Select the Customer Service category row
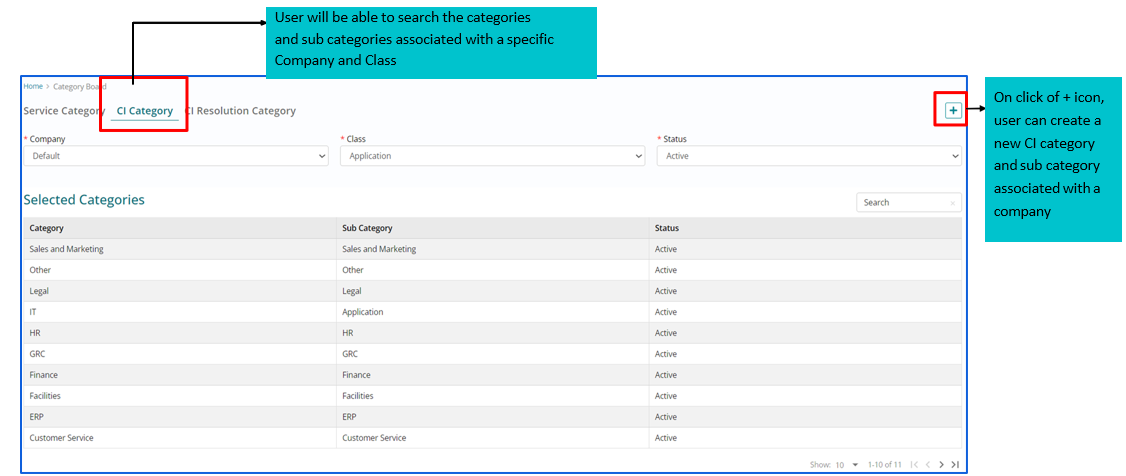 (62, 438)
